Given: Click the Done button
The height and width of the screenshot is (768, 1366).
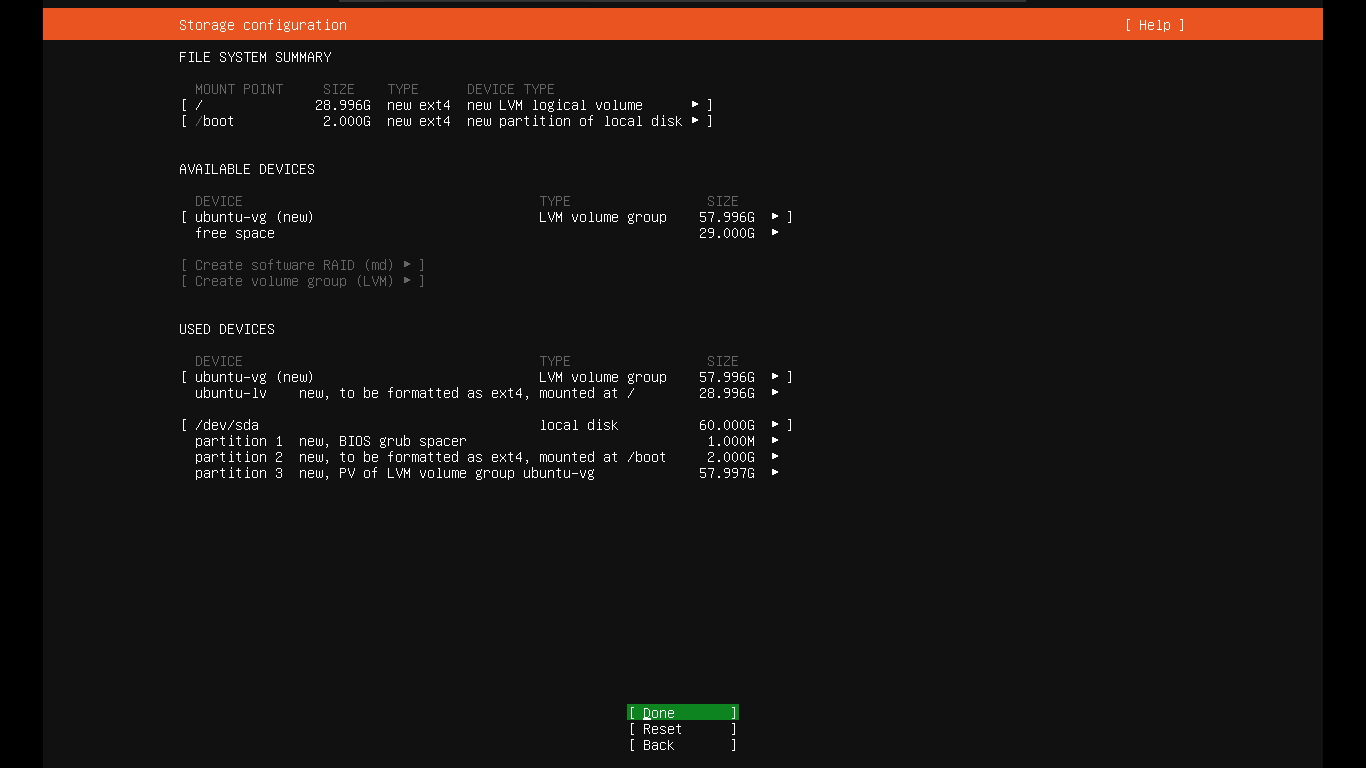Looking at the screenshot, I should coord(682,713).
